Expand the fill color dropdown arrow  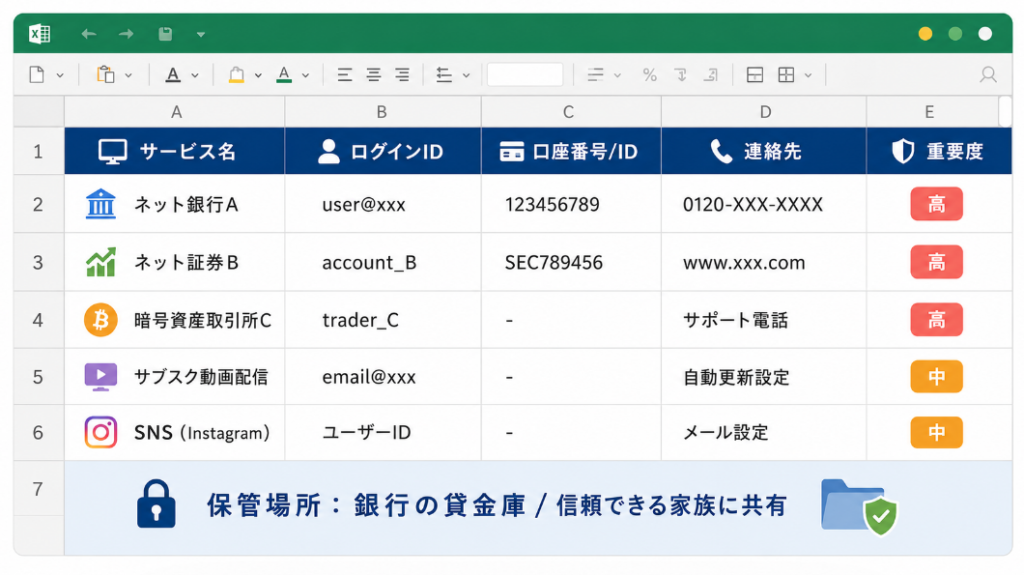point(258,76)
